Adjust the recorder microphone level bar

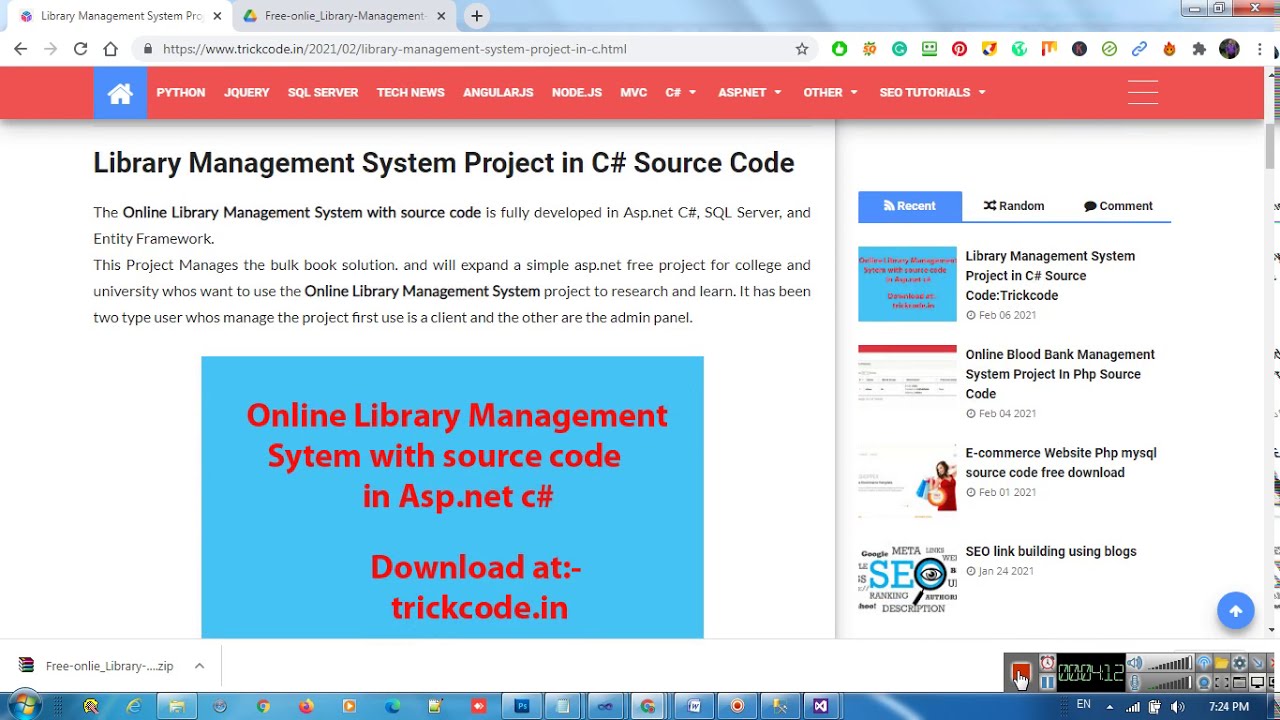tap(1170, 682)
